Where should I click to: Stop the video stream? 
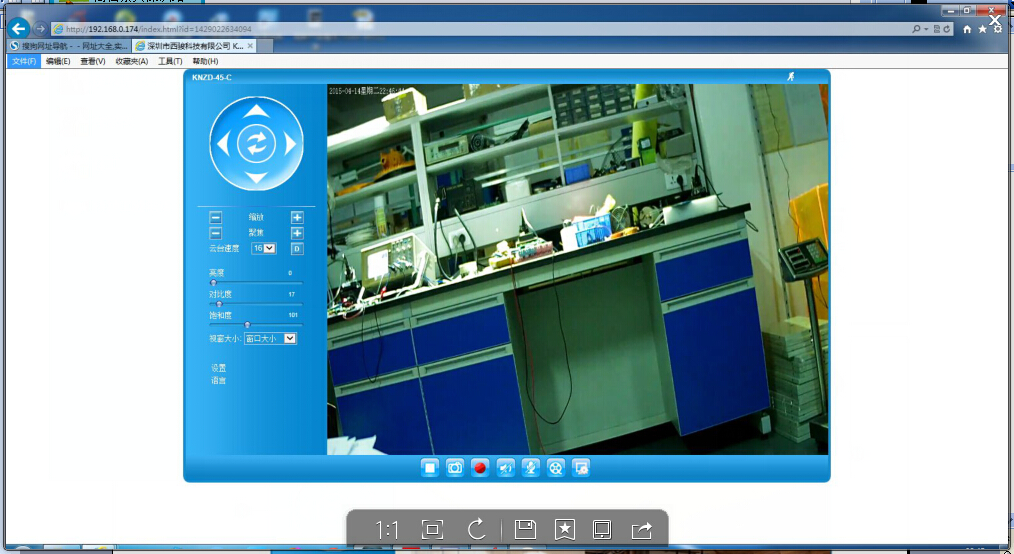(x=430, y=467)
